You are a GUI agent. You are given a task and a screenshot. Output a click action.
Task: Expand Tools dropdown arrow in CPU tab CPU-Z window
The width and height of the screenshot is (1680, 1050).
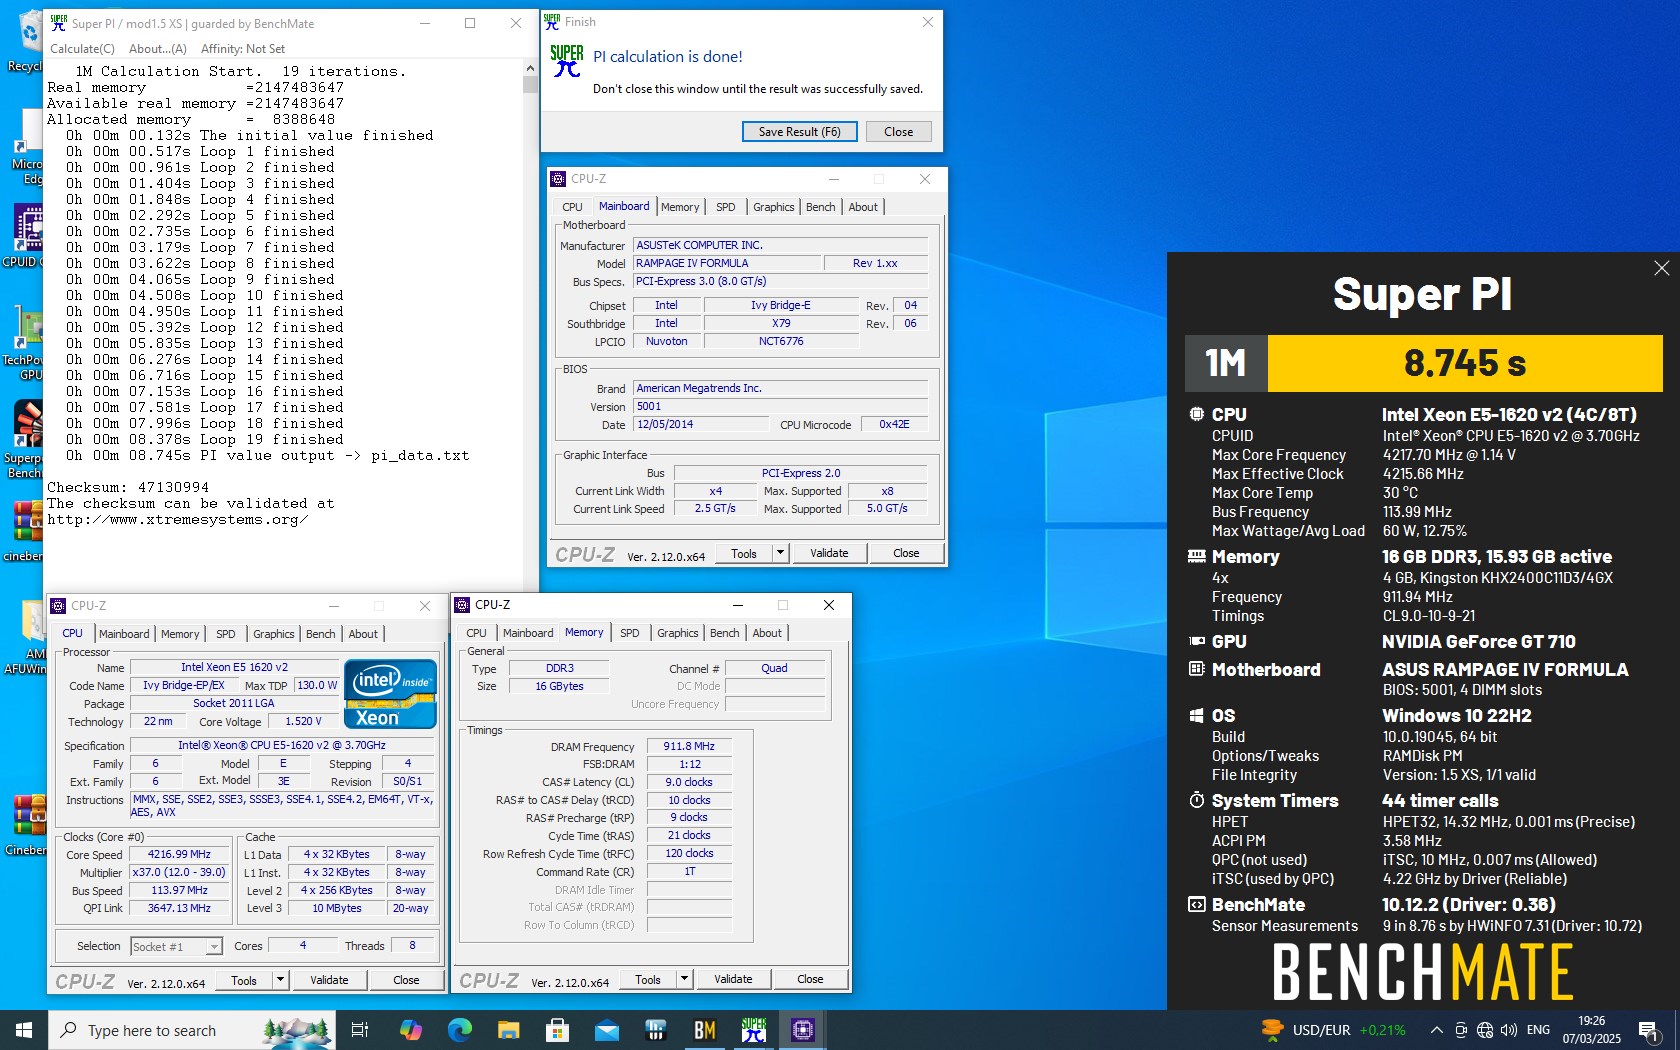281,980
